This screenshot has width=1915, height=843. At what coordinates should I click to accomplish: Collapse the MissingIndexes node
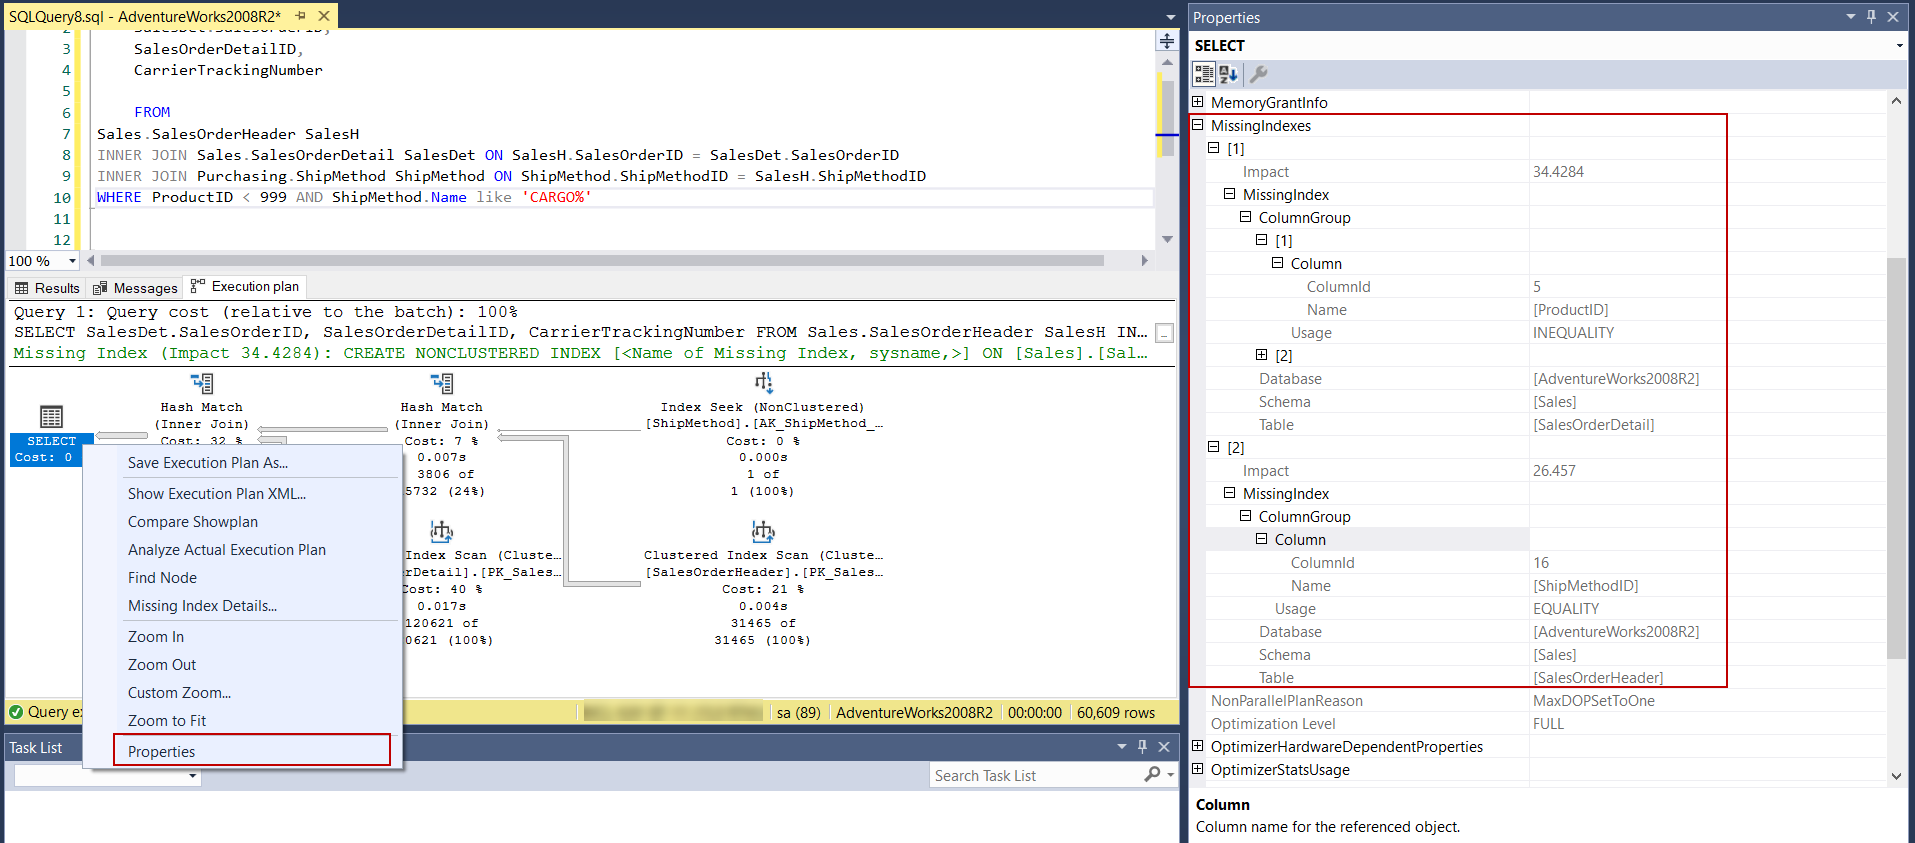click(x=1198, y=125)
